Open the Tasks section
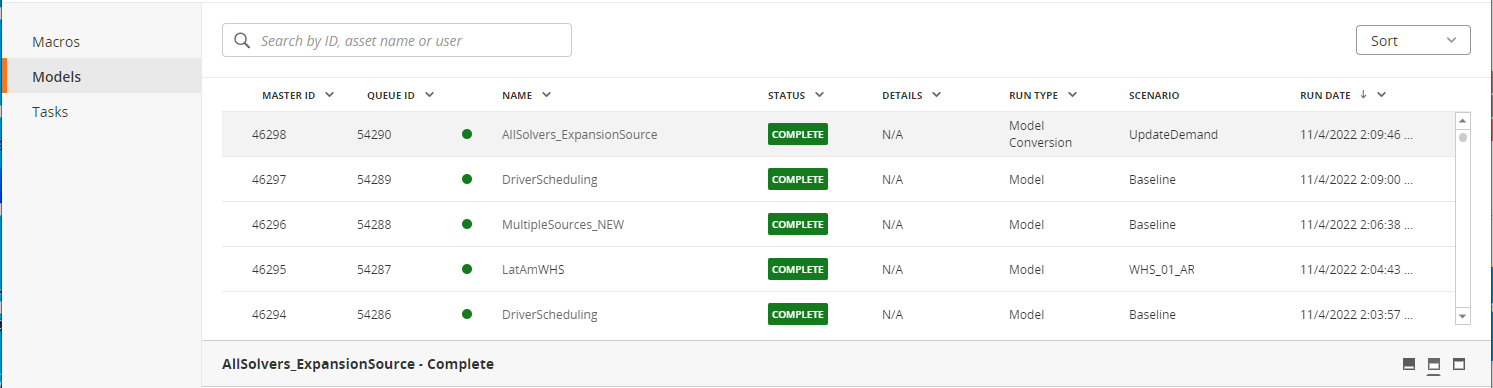This screenshot has width=1493, height=388. [x=50, y=112]
